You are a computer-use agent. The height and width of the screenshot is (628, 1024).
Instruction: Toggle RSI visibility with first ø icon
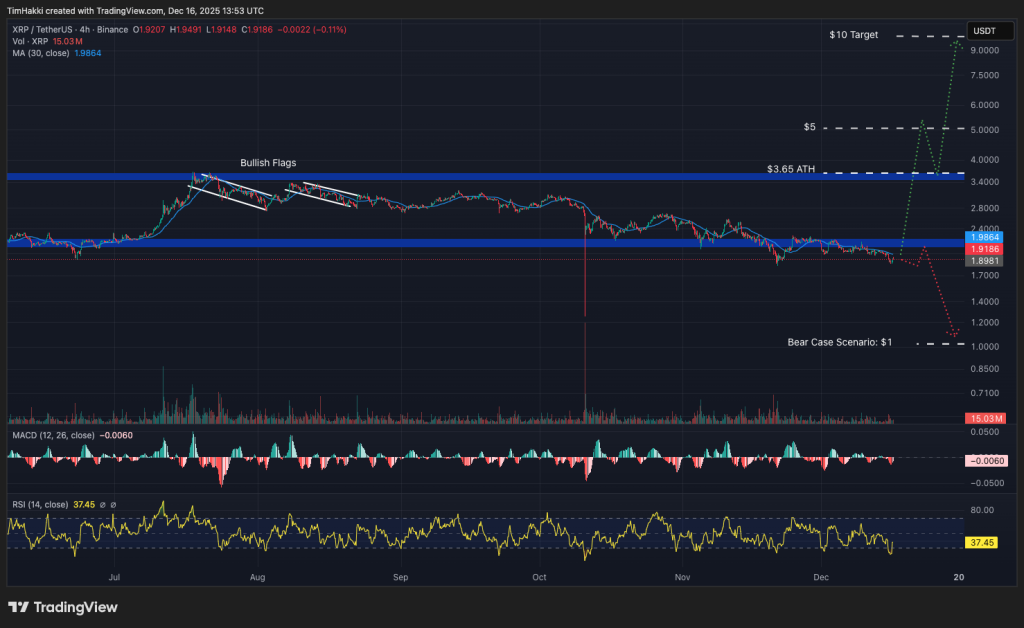pos(104,505)
